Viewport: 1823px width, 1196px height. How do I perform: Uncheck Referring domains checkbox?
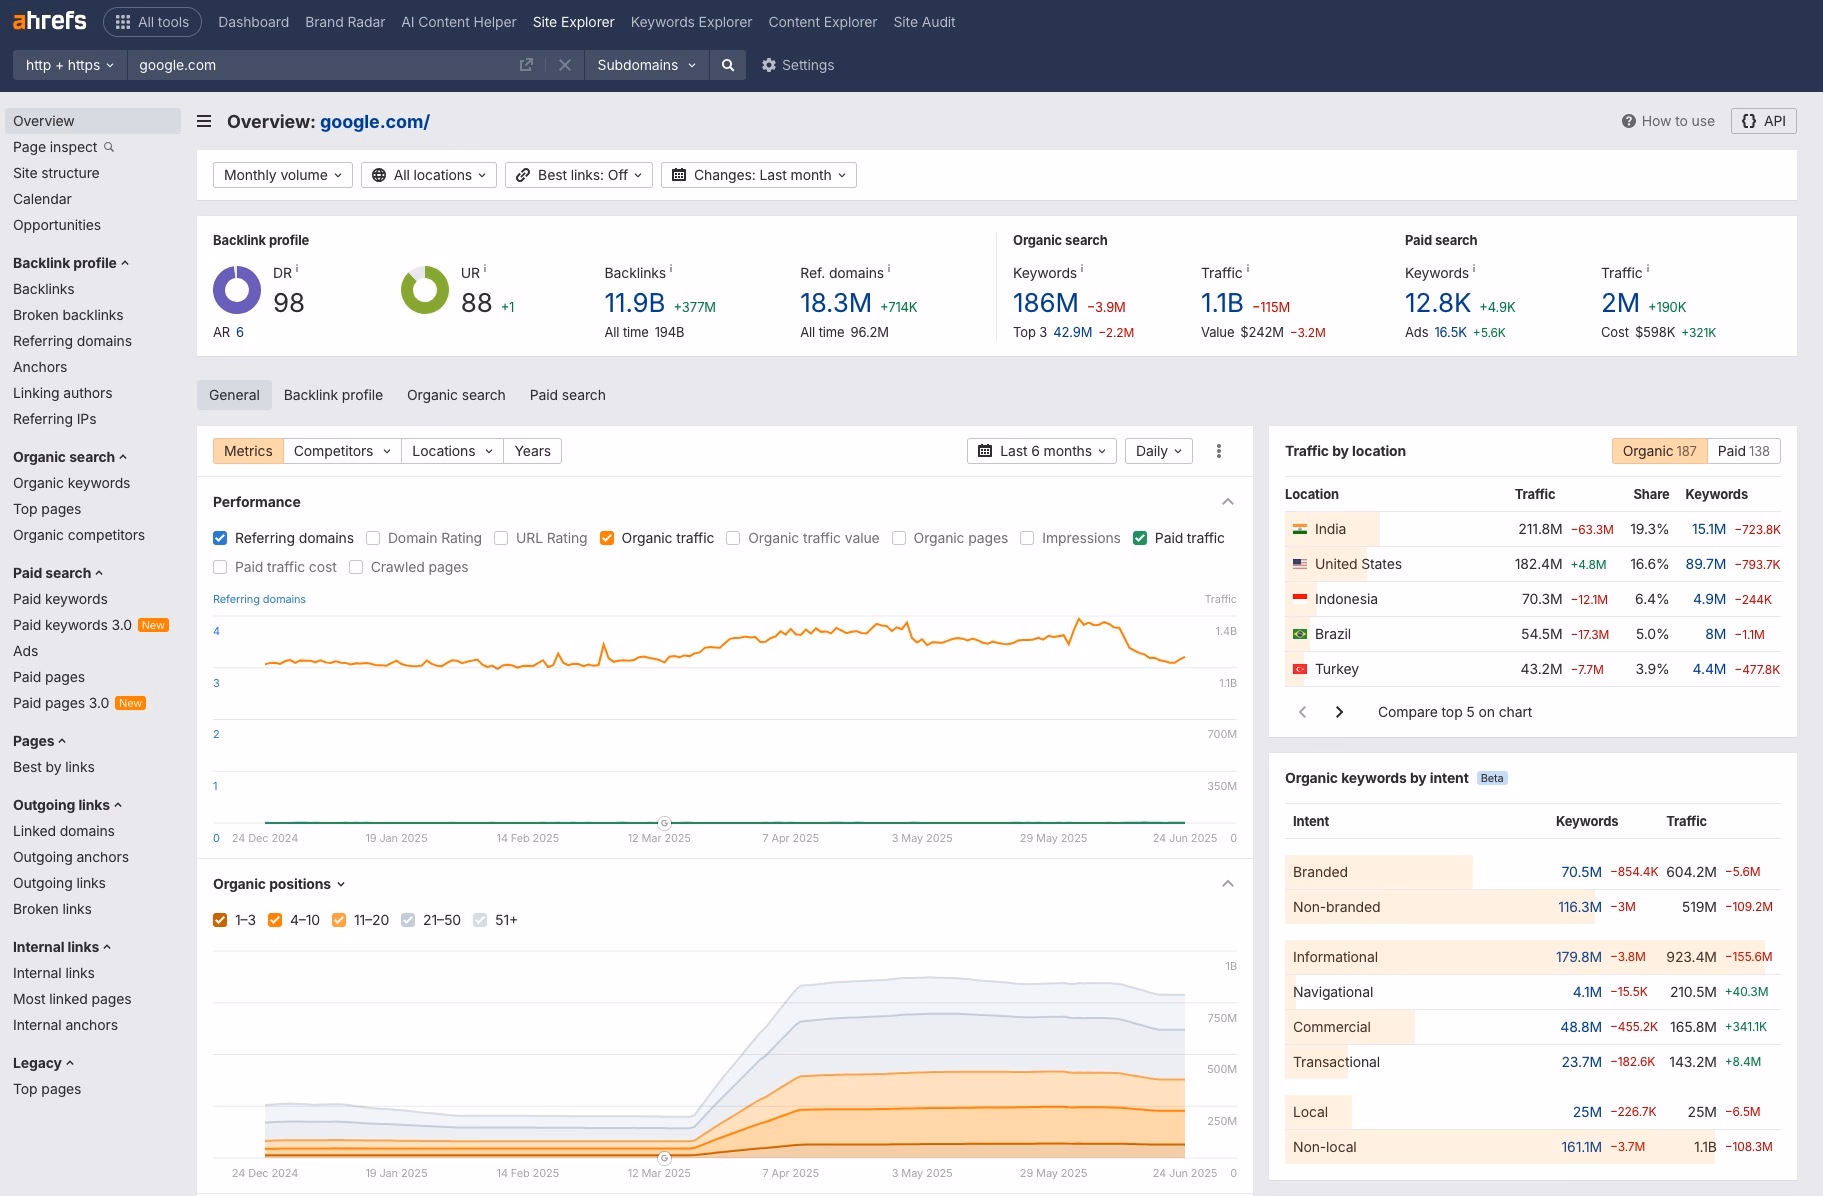point(220,538)
